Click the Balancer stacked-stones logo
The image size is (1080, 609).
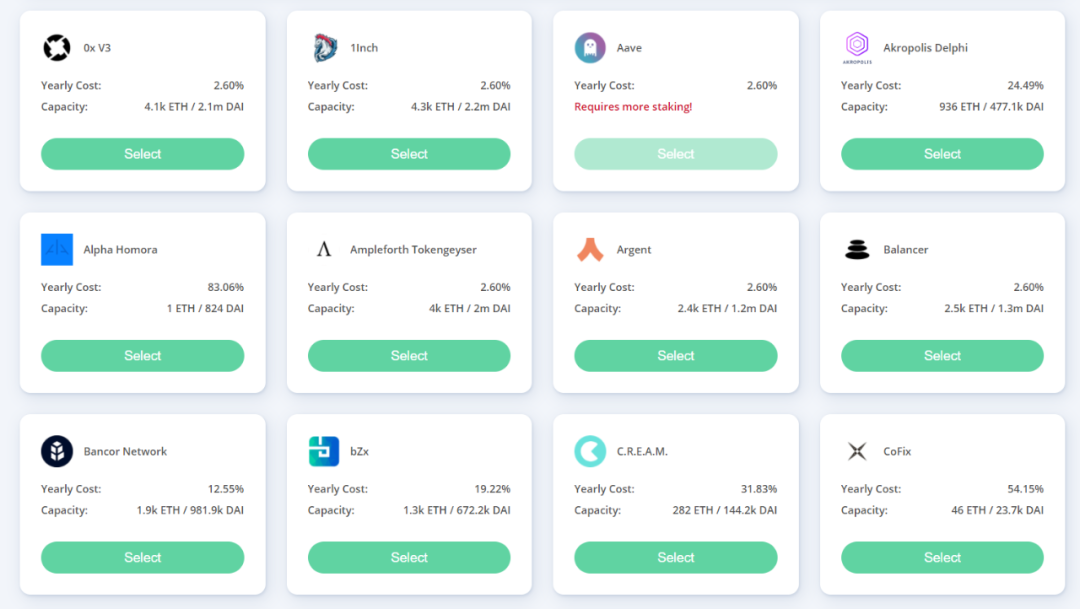pyautogui.click(x=857, y=250)
